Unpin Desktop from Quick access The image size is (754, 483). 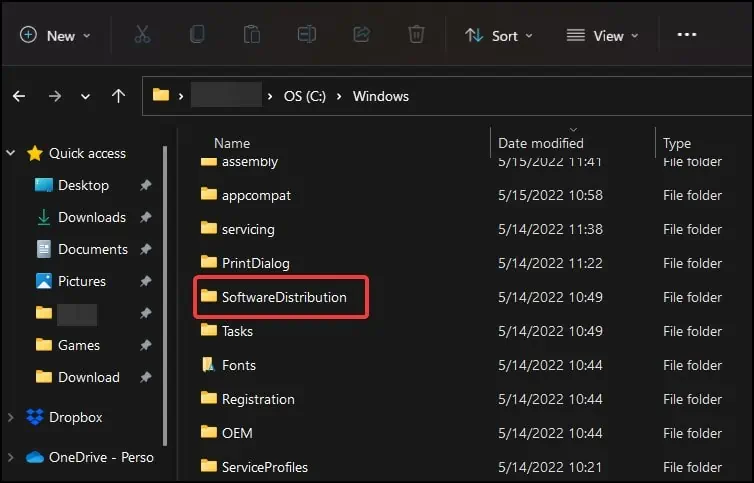(x=146, y=186)
